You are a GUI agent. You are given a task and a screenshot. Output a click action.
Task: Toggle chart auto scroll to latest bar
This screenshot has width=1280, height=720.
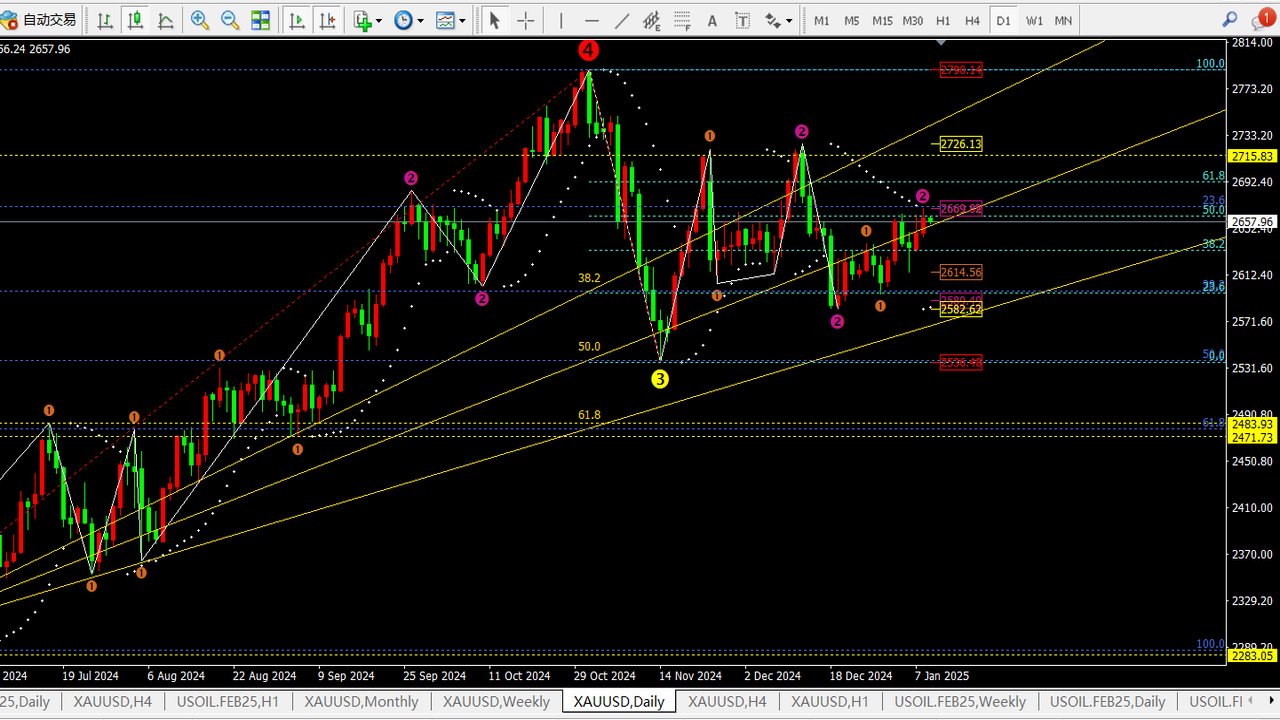[x=296, y=20]
